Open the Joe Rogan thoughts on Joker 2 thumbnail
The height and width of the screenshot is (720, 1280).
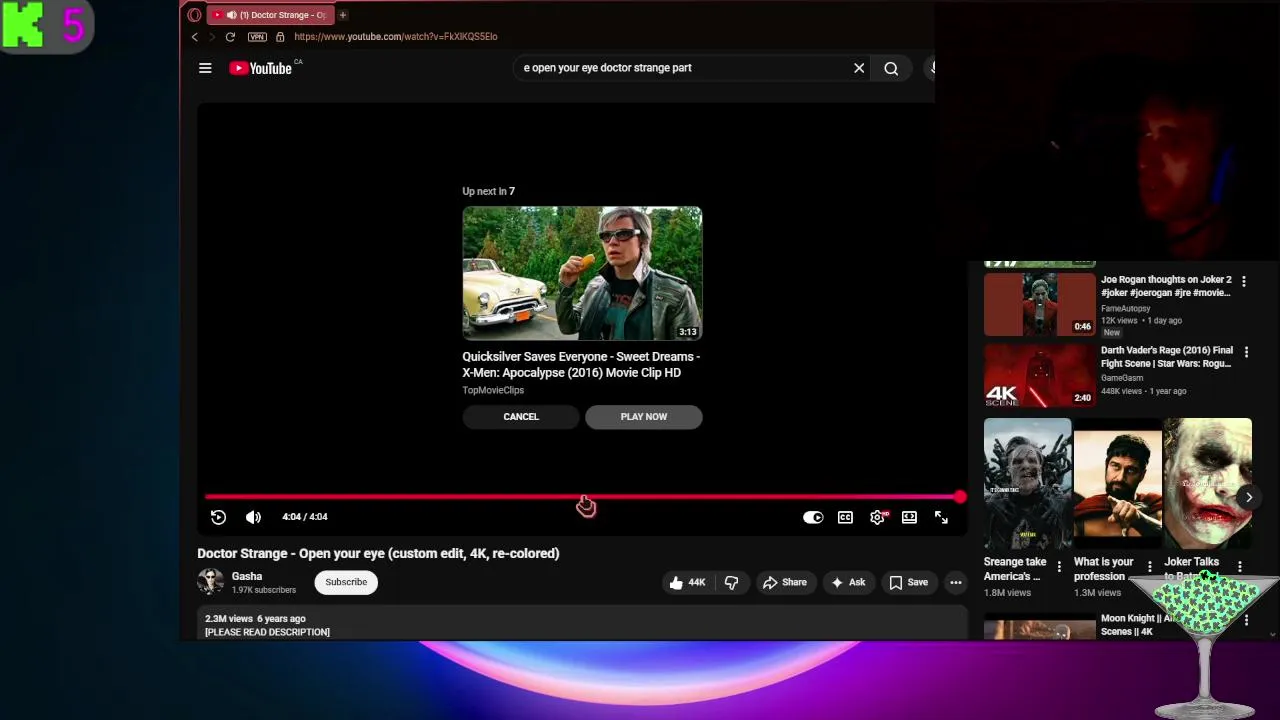[1040, 304]
